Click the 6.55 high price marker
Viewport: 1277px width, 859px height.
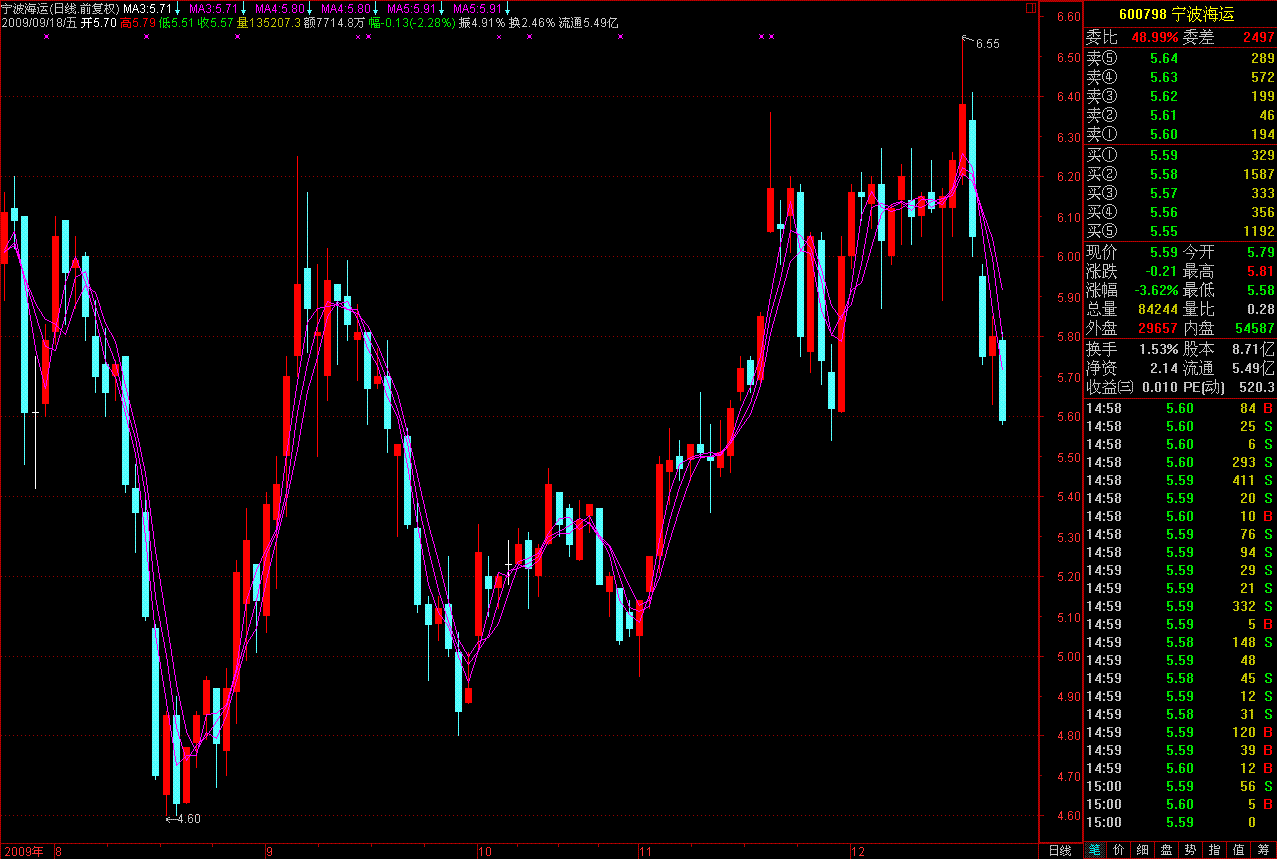click(x=986, y=43)
